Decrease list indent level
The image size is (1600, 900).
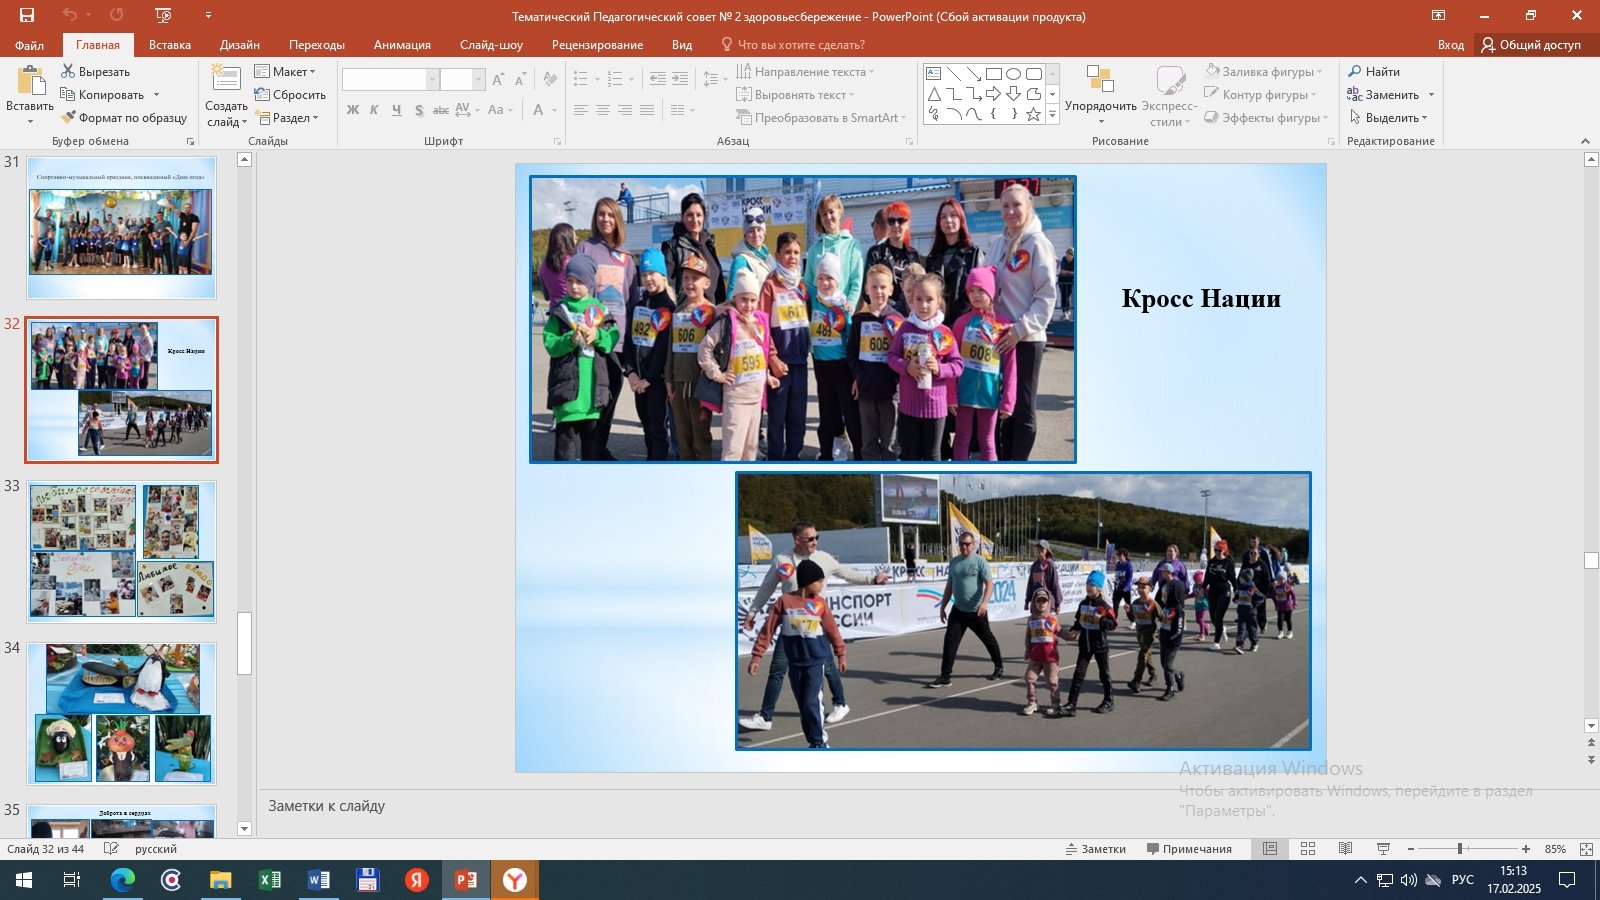coord(657,79)
